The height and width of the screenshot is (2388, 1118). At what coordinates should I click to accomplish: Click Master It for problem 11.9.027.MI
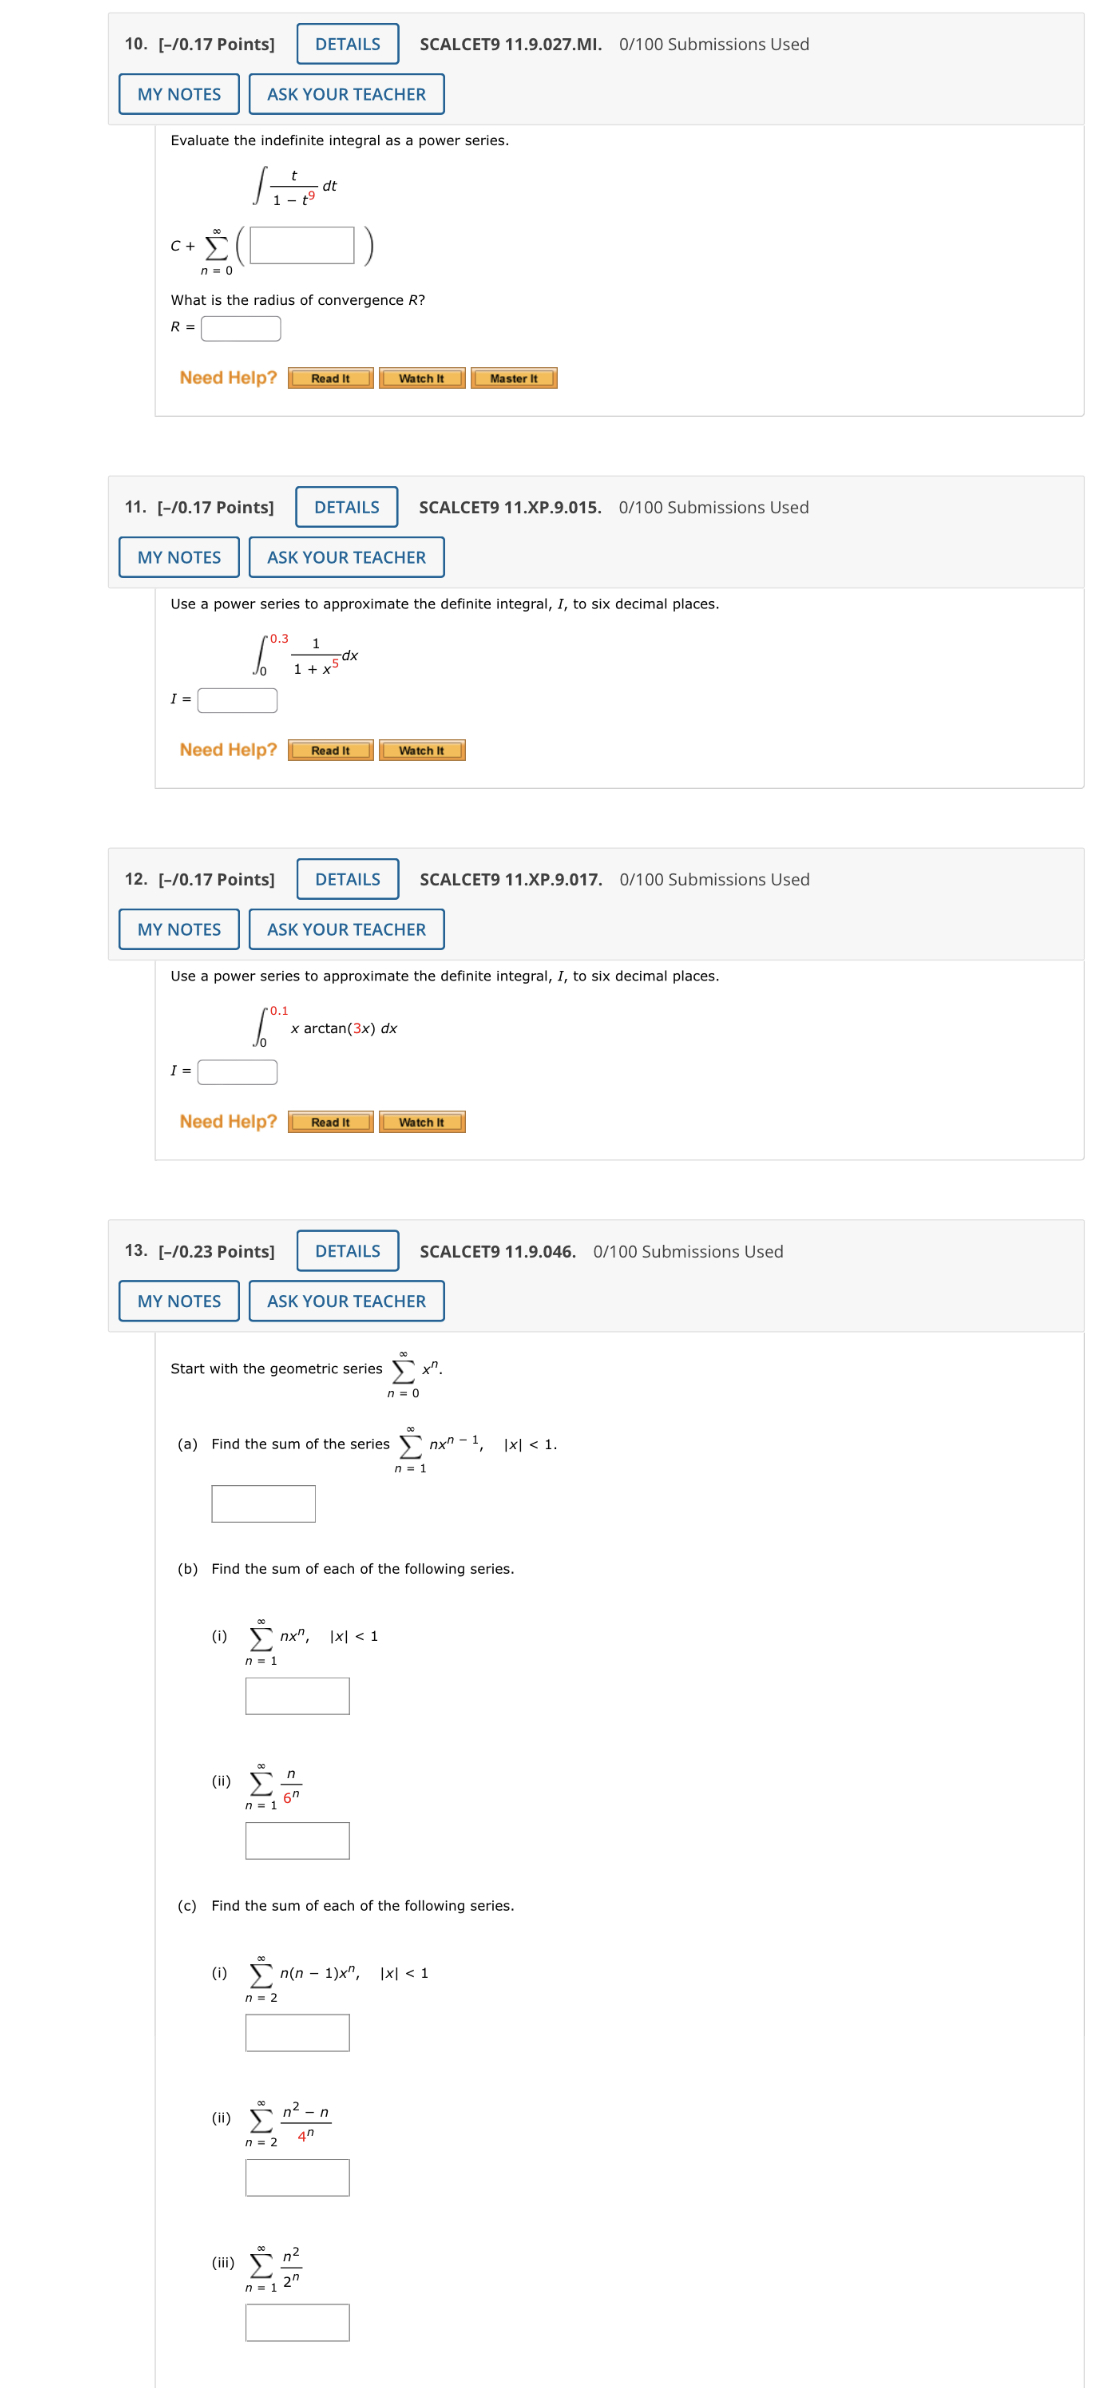click(x=514, y=378)
